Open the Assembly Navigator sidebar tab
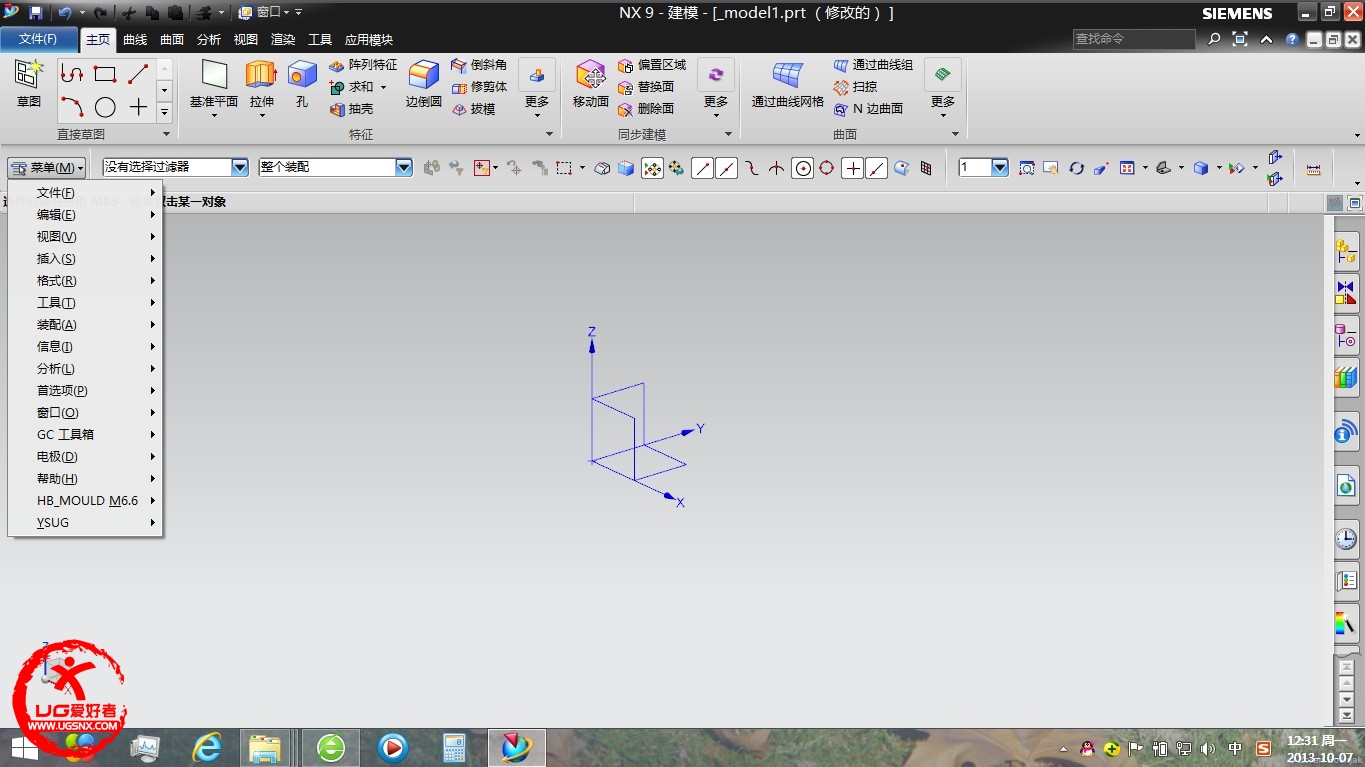The image size is (1365, 767). [x=1346, y=251]
